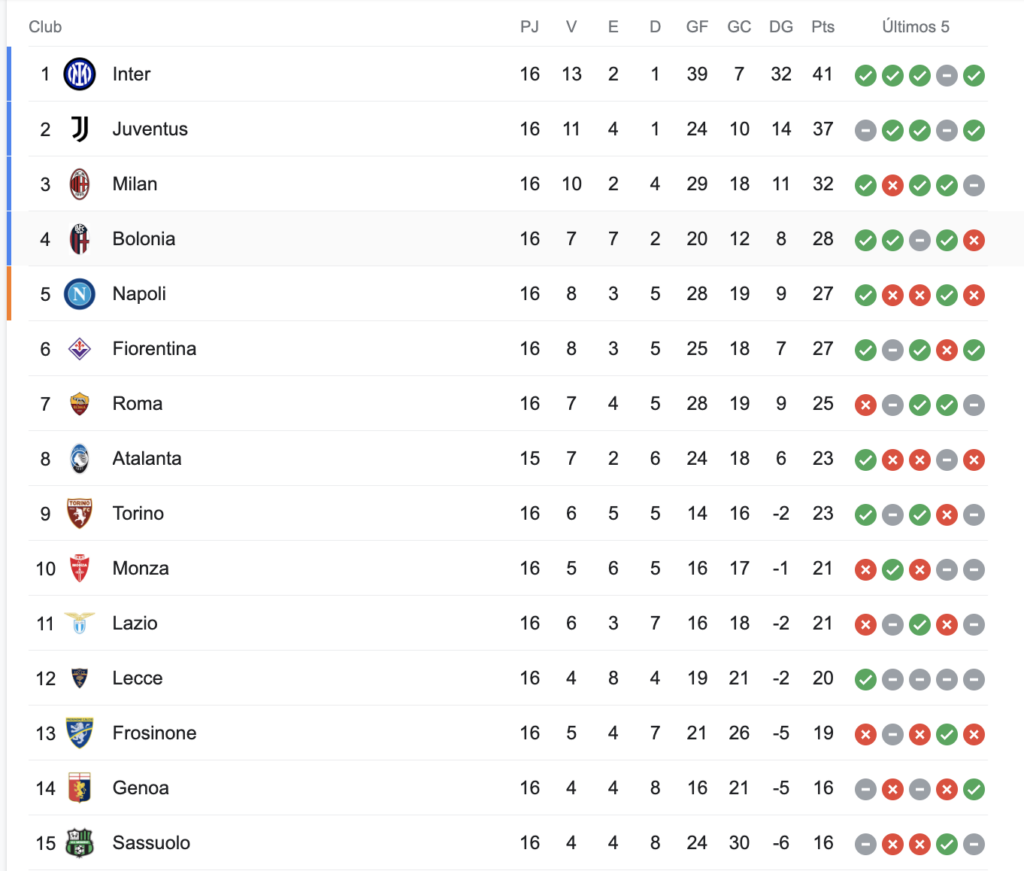Open the Lazio team link

tap(135, 623)
